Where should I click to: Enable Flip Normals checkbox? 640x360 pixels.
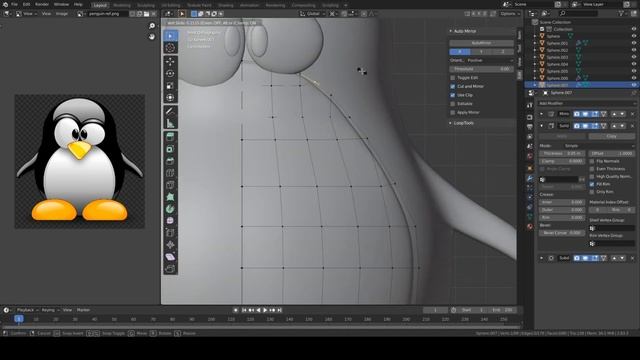coord(592,161)
